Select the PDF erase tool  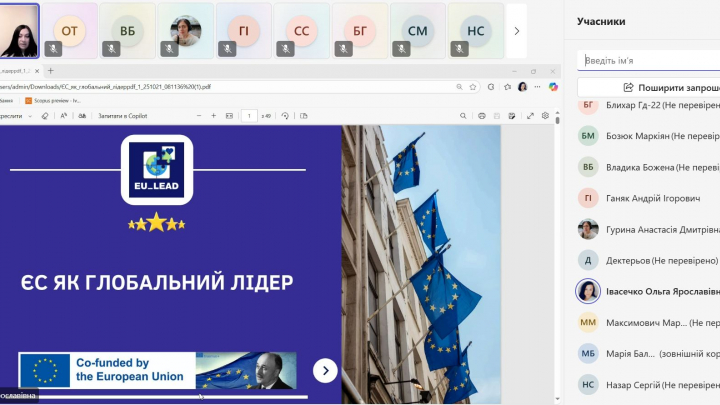click(x=45, y=116)
